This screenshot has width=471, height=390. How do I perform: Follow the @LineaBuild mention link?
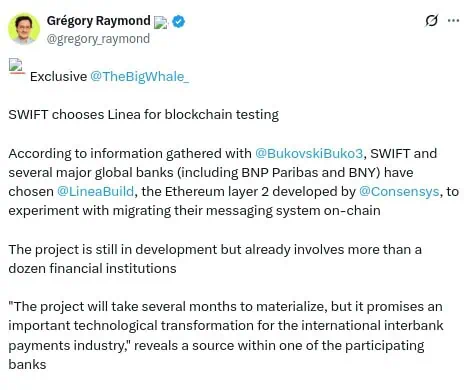coord(96,192)
